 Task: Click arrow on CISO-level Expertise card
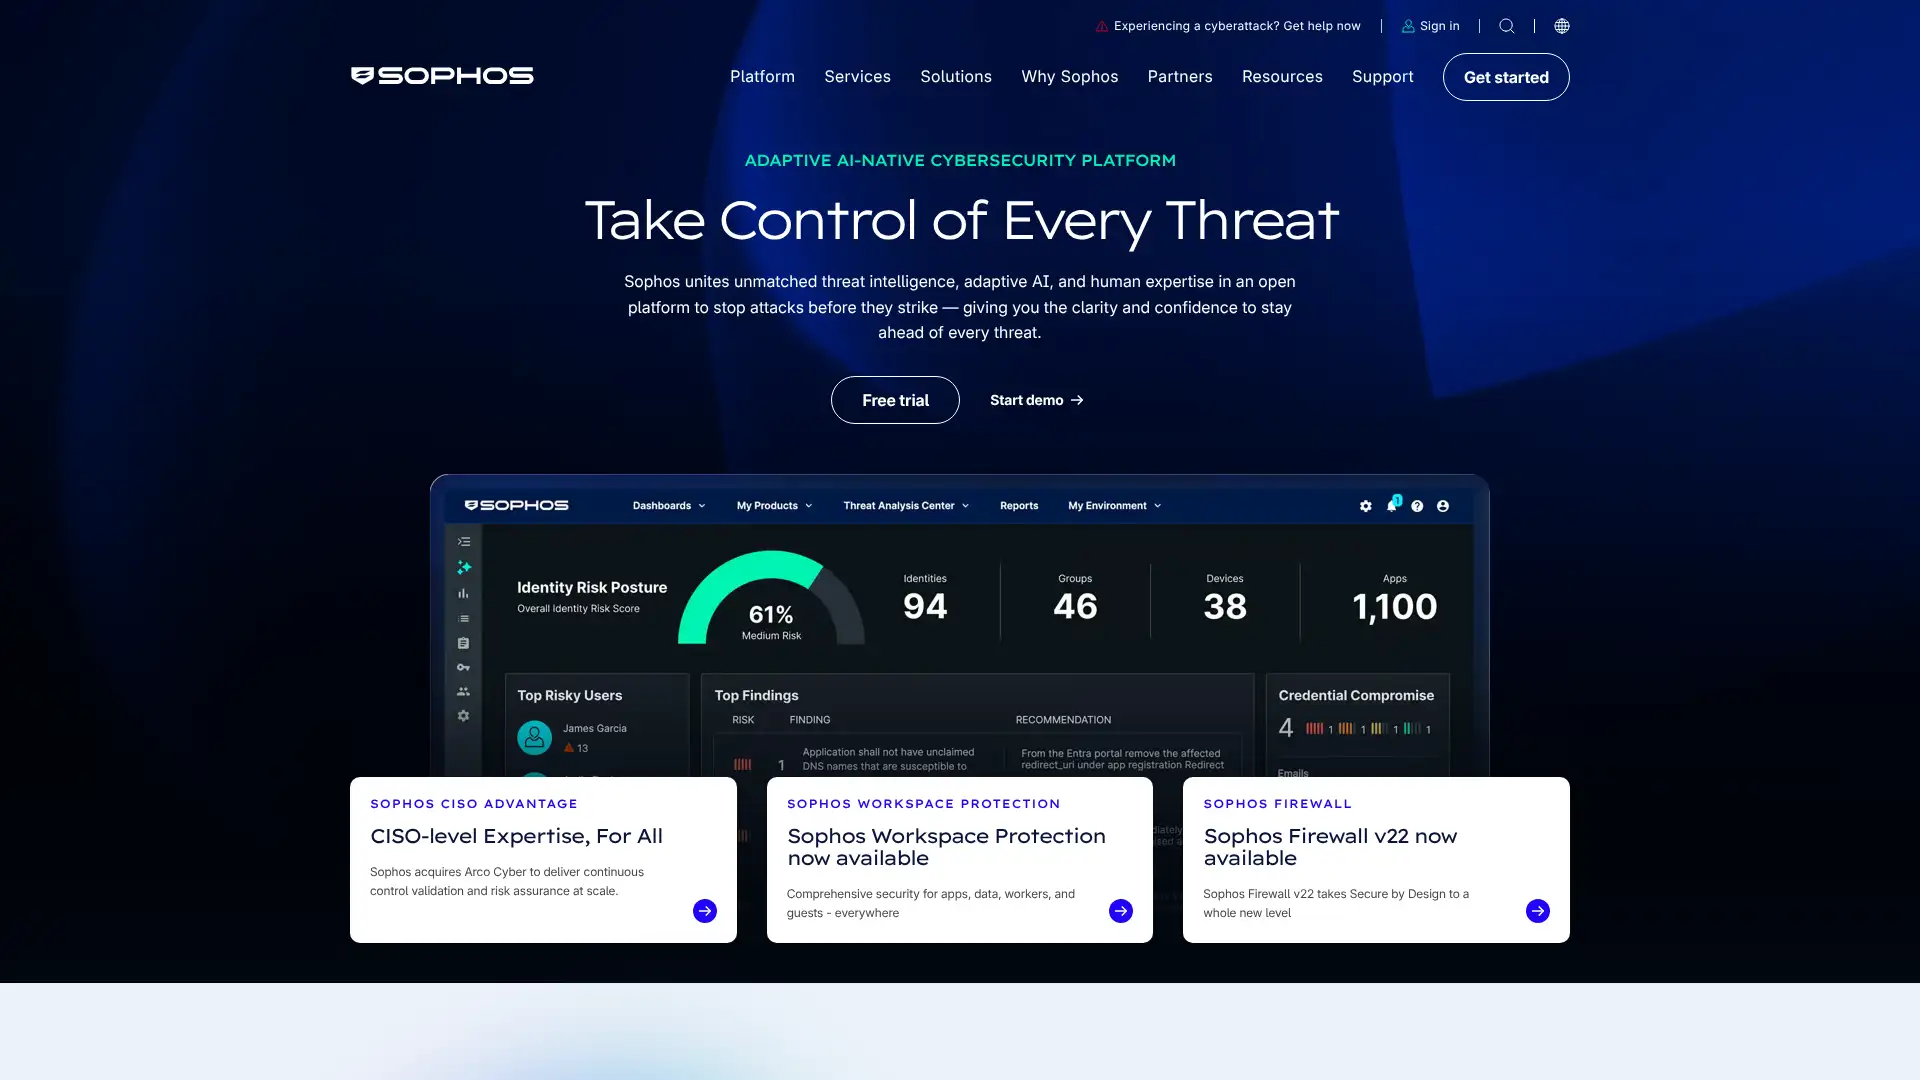[705, 911]
